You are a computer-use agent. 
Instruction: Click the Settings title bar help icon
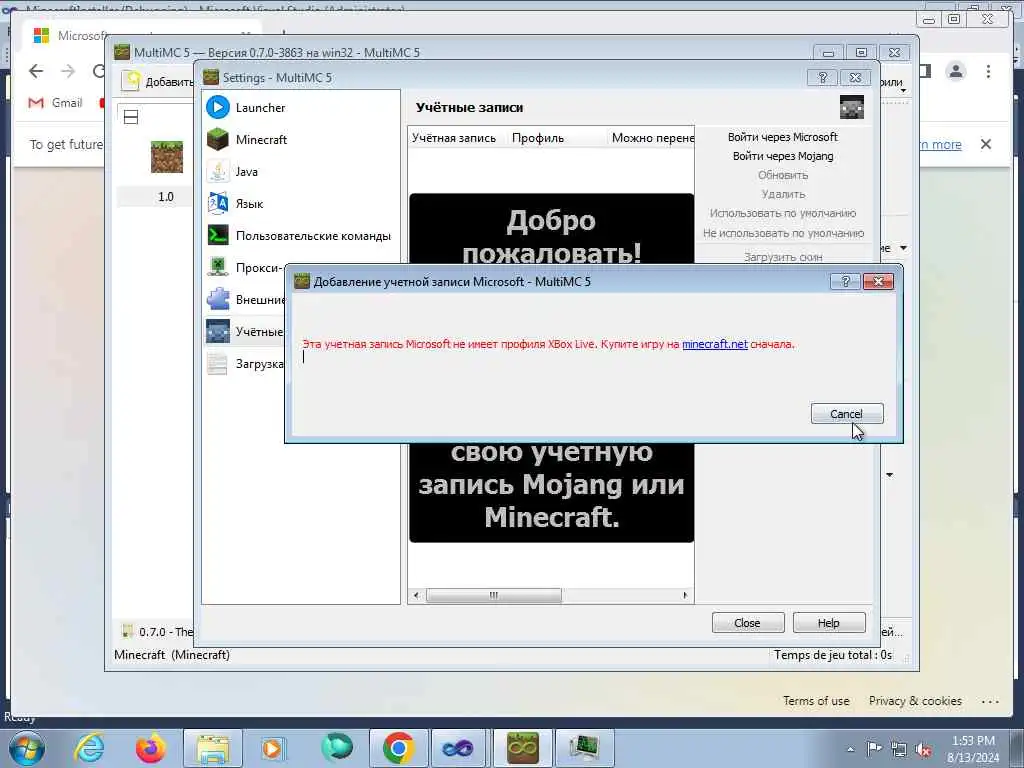tap(822, 78)
